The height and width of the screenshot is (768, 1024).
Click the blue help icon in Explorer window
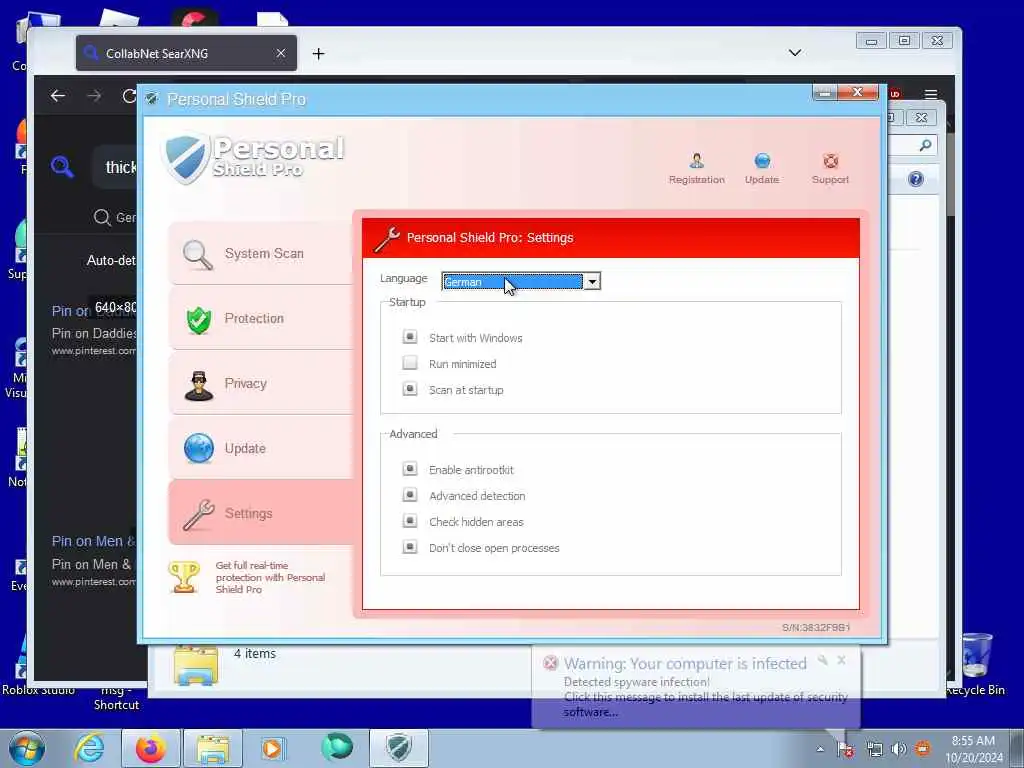tap(916, 179)
